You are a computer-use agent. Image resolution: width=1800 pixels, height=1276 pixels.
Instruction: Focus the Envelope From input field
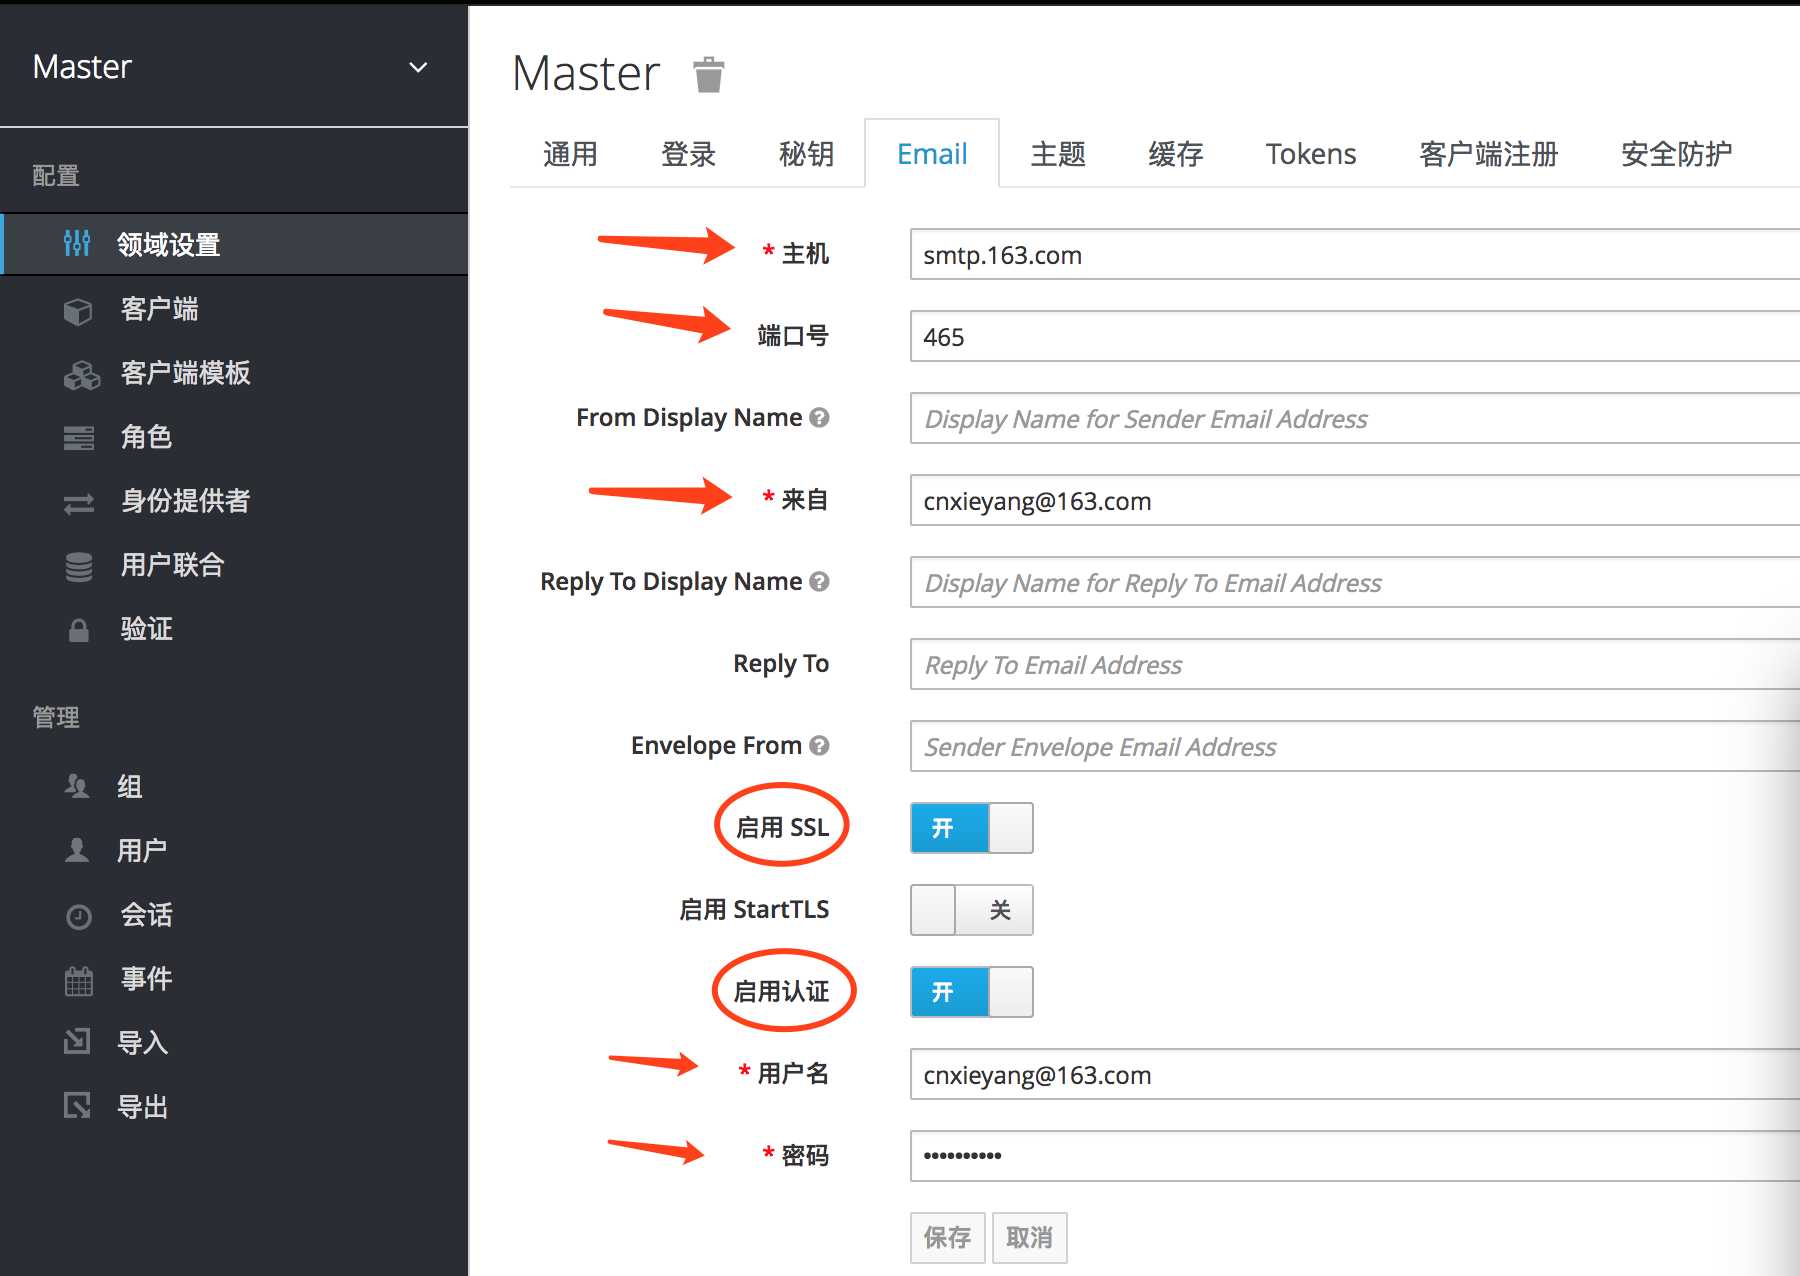pyautogui.click(x=1355, y=747)
